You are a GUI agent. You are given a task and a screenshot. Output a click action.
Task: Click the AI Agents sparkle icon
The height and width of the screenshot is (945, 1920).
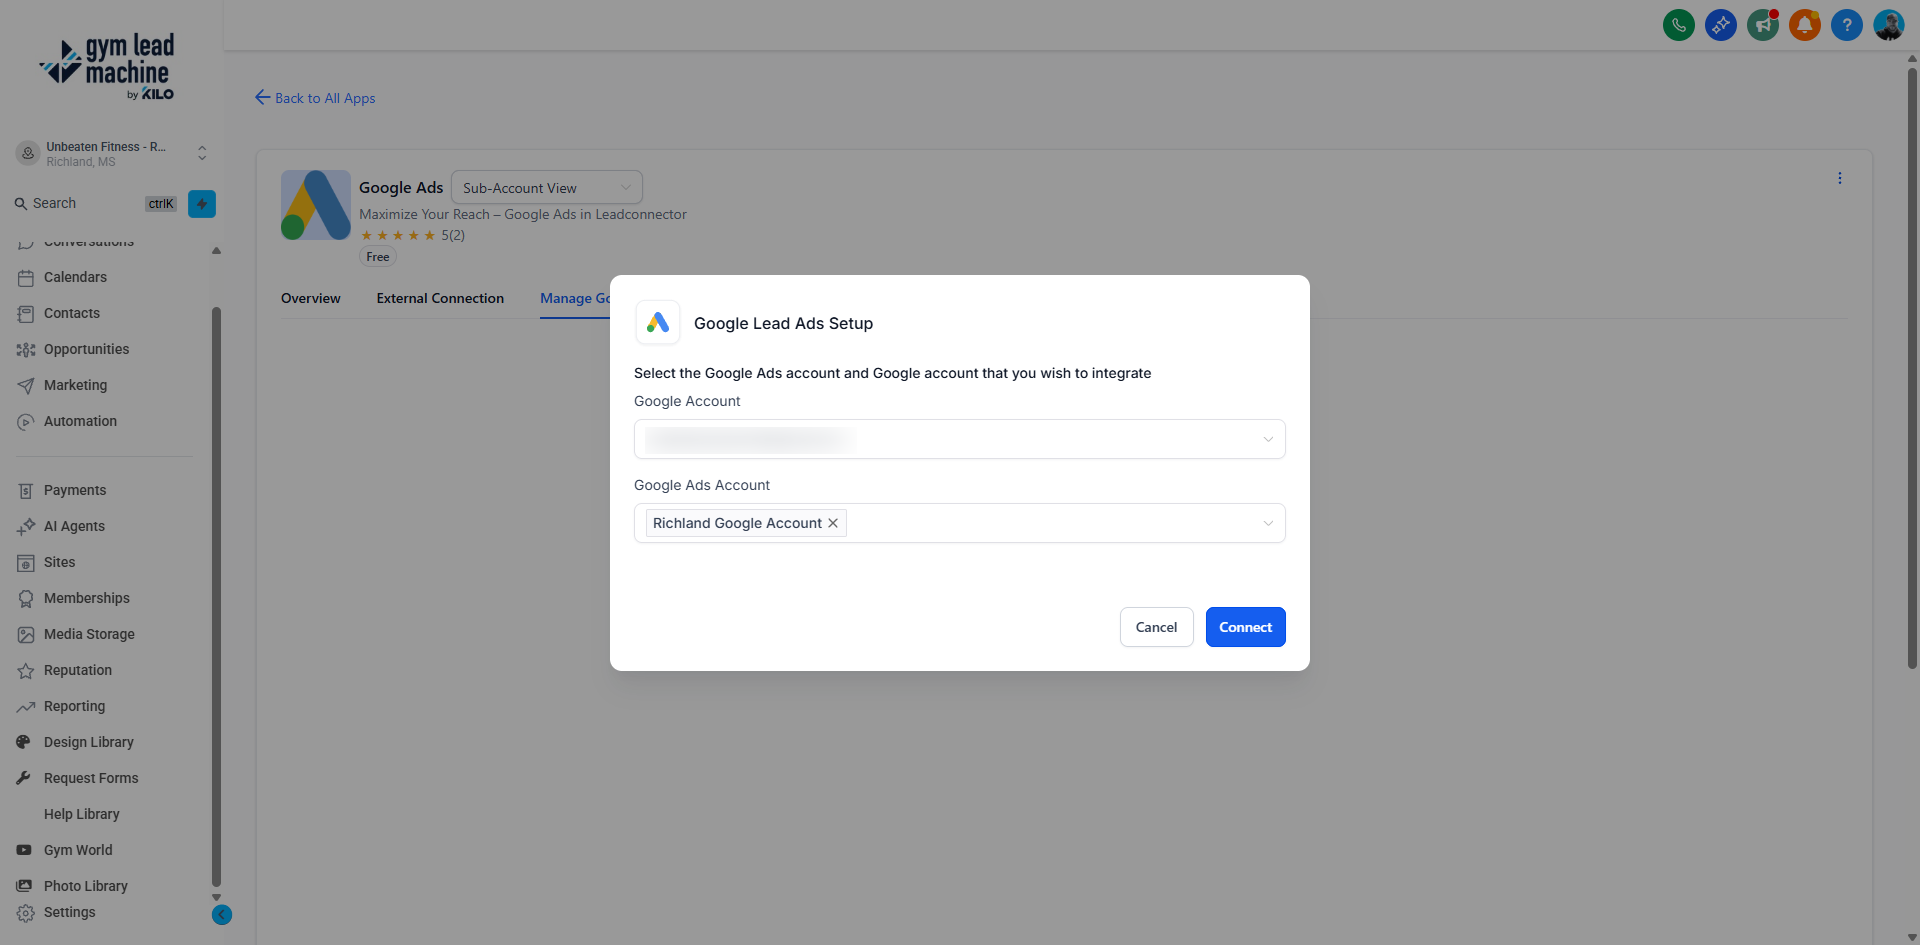(26, 527)
